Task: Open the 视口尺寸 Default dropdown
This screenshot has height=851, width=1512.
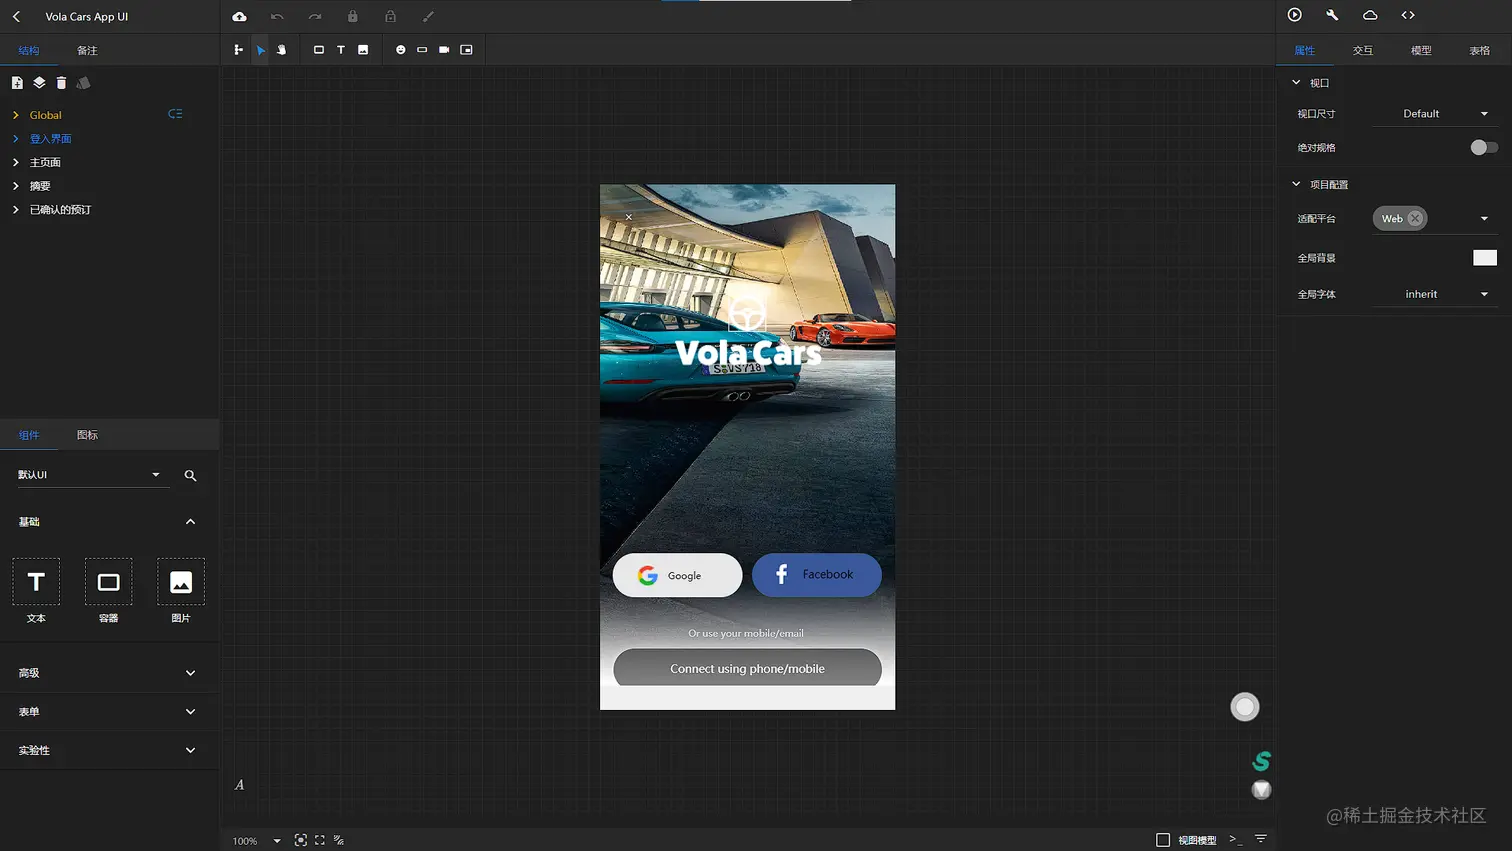Action: [1434, 114]
